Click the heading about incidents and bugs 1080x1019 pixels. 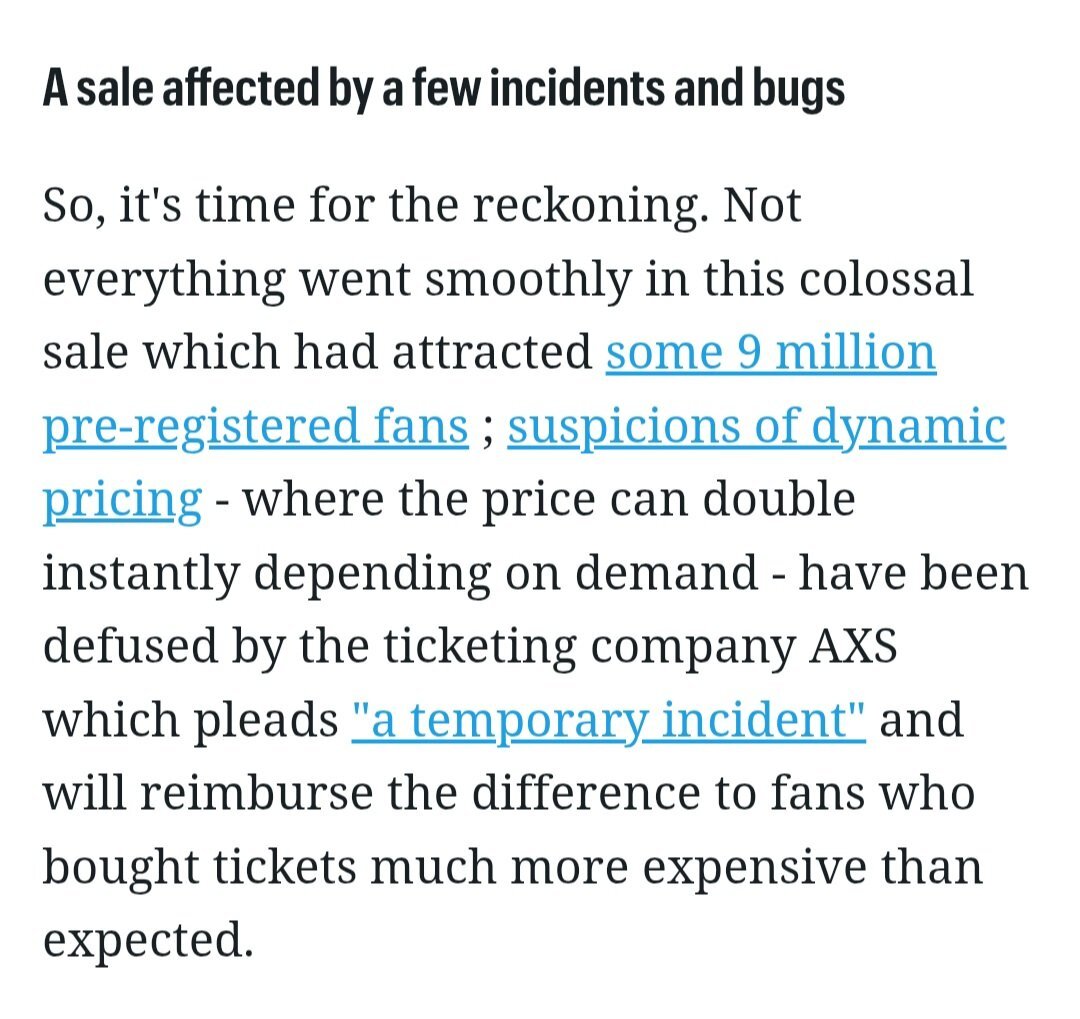pos(443,89)
